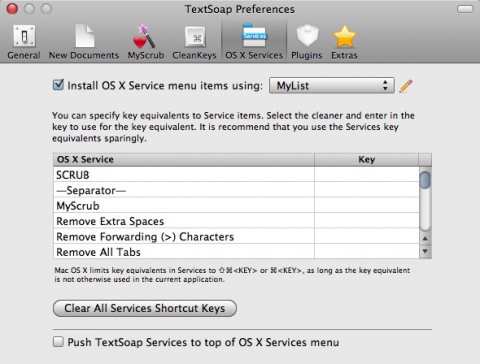Click the OS X Service column header
Viewport: 480px width, 364px height.
click(x=184, y=160)
